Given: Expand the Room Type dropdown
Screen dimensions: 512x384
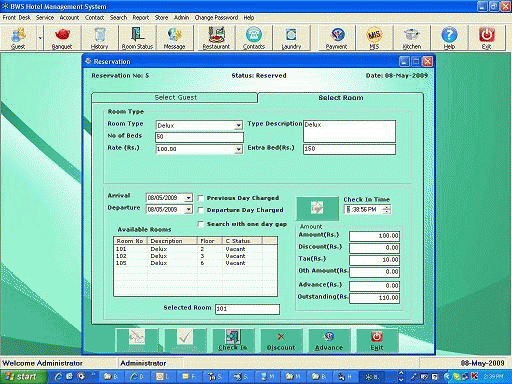Looking at the screenshot, I should [x=238, y=126].
